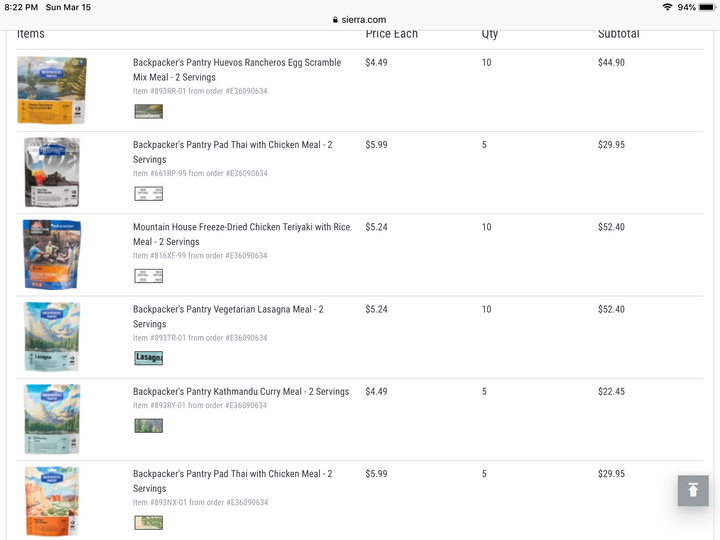Image resolution: width=720 pixels, height=540 pixels.
Task: Open Backpacker's Pantry Huevos Rancheros Egg Scramble link
Action: (x=237, y=70)
